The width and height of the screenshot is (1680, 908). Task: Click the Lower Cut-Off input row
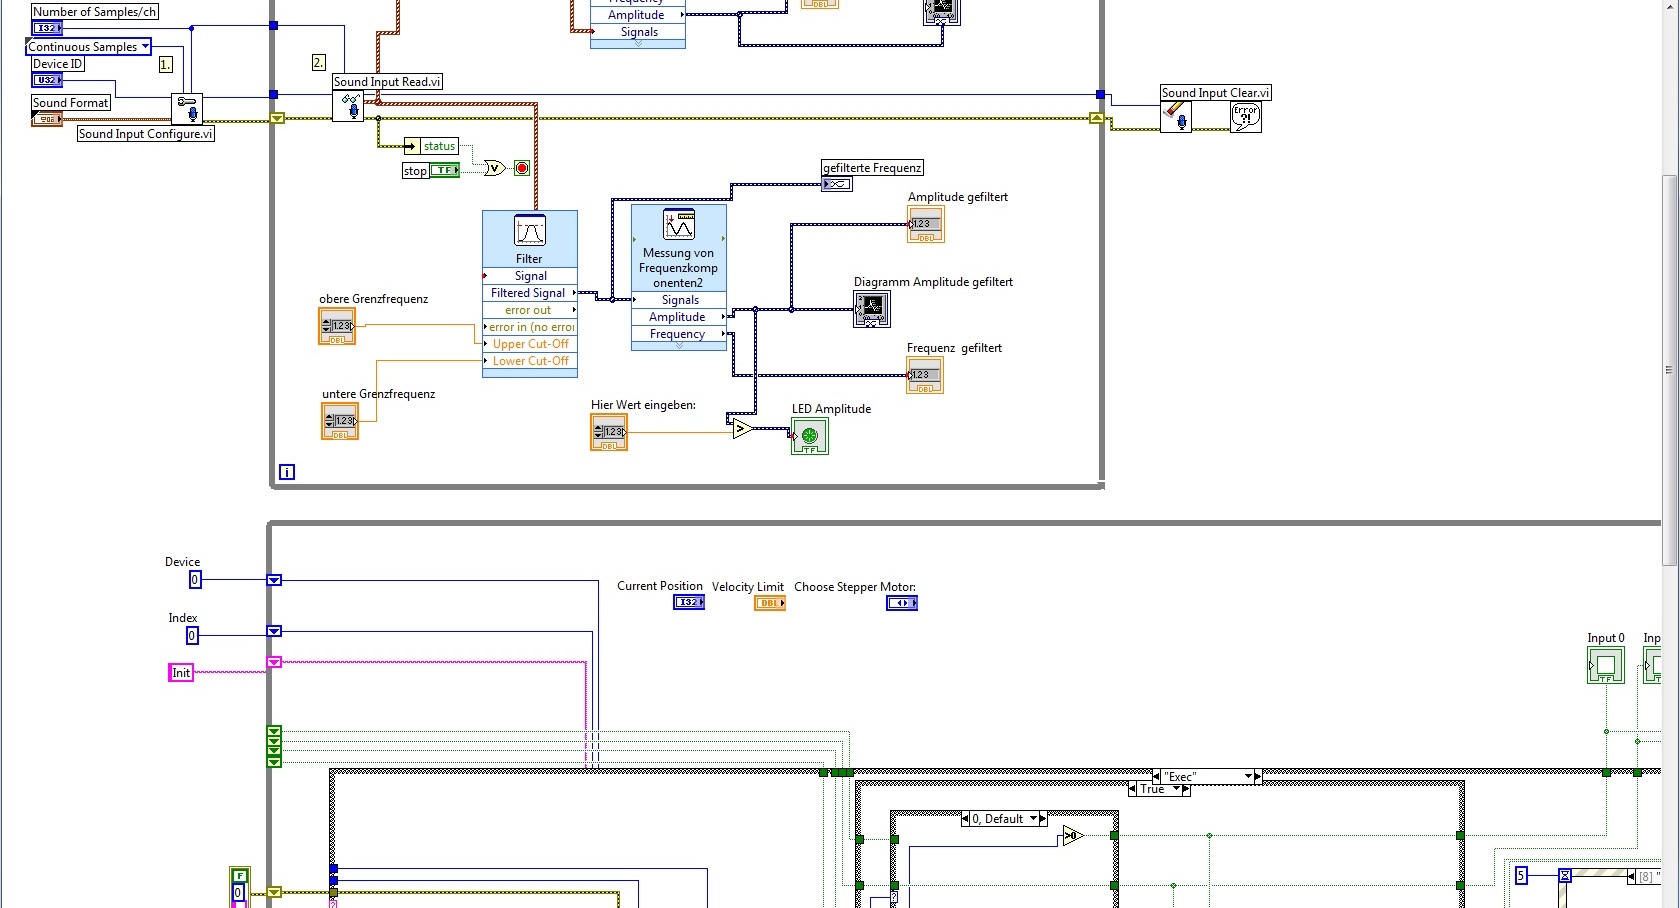(530, 361)
